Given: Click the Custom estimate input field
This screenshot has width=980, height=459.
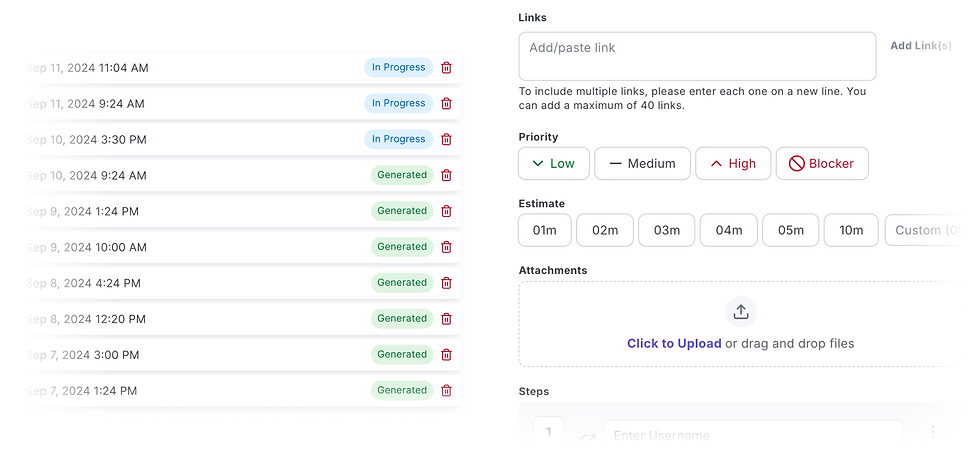Looking at the screenshot, I should click(928, 230).
